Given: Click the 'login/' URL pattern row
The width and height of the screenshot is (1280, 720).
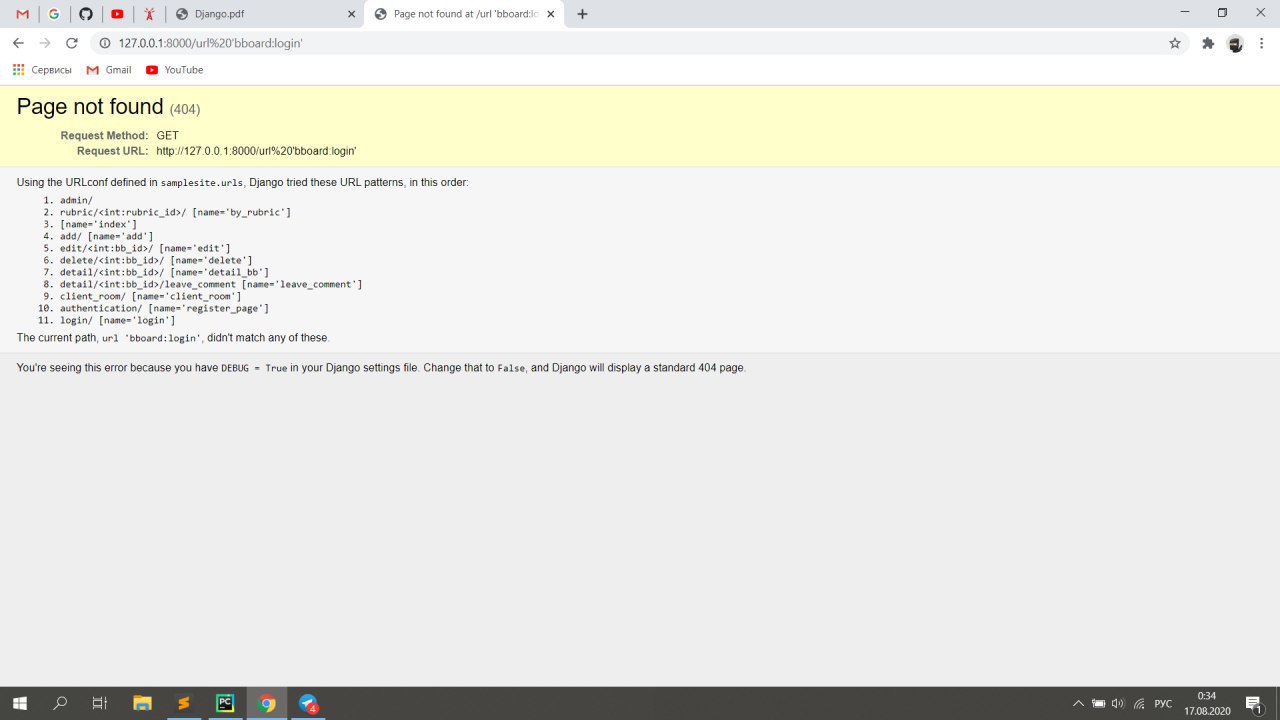Looking at the screenshot, I should 117,320.
